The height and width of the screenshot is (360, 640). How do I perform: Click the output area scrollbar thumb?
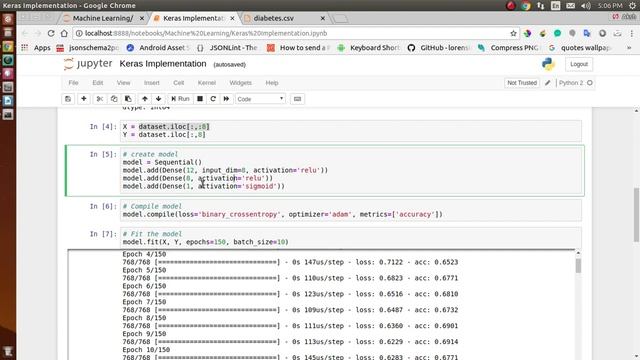click(x=578, y=266)
